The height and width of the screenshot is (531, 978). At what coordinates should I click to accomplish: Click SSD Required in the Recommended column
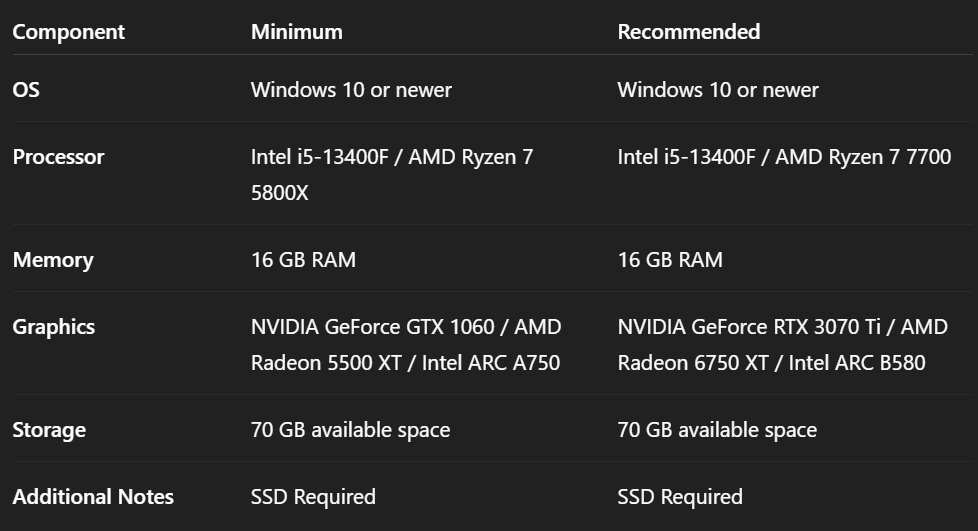click(x=680, y=497)
